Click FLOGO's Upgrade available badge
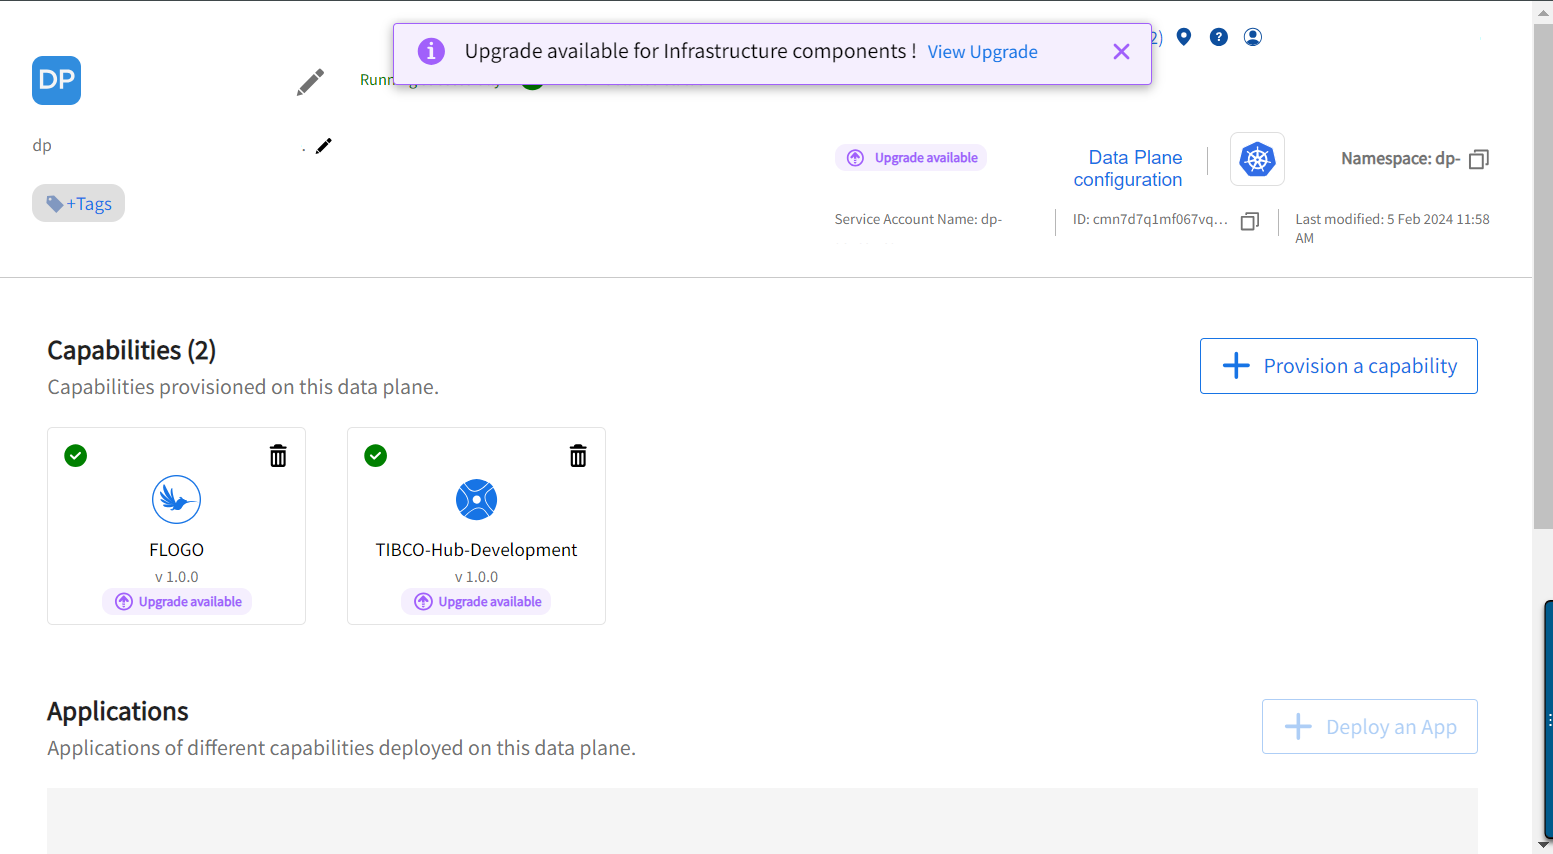Image resolution: width=1553 pixels, height=854 pixels. click(178, 602)
